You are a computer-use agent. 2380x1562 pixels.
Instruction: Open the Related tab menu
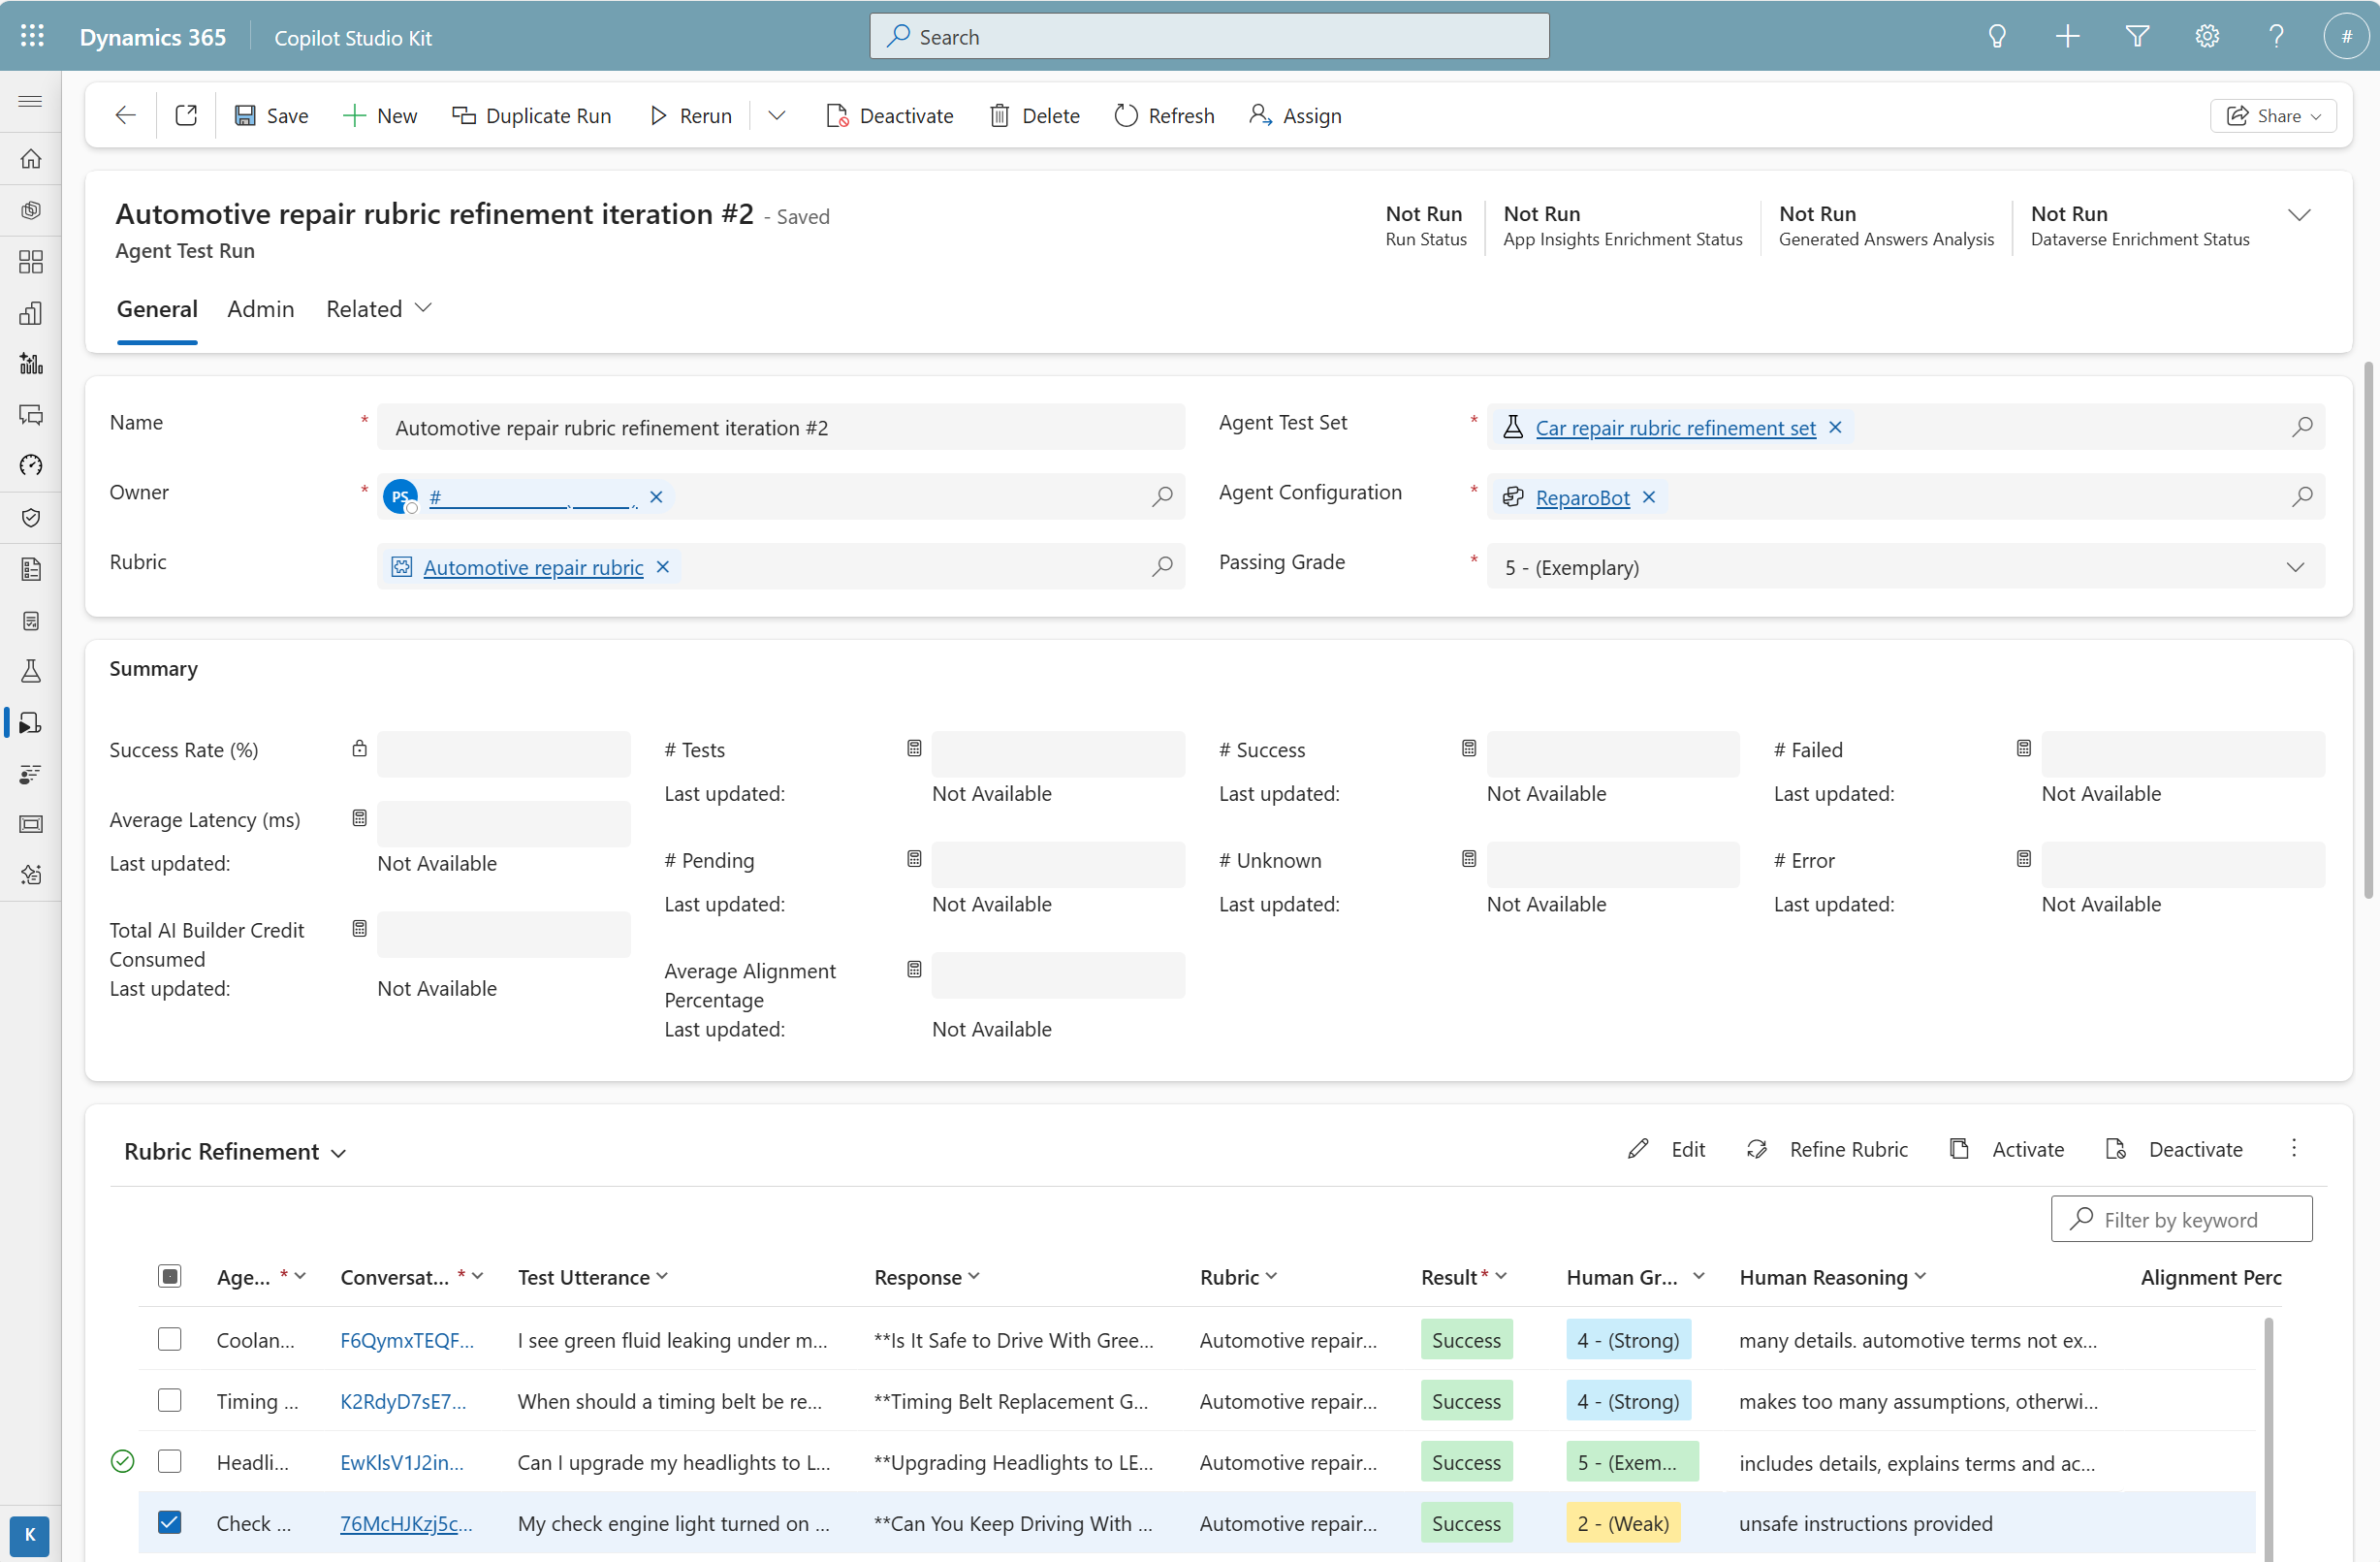point(378,309)
